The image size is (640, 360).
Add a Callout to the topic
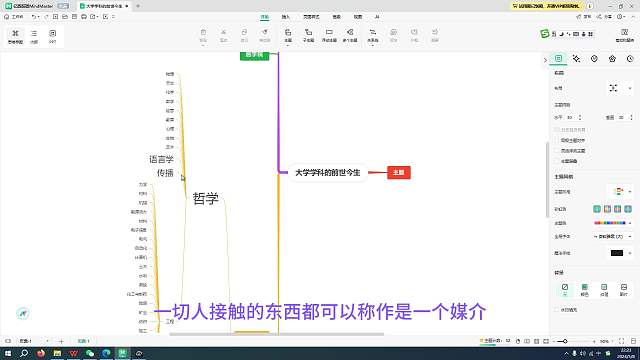[393, 36]
